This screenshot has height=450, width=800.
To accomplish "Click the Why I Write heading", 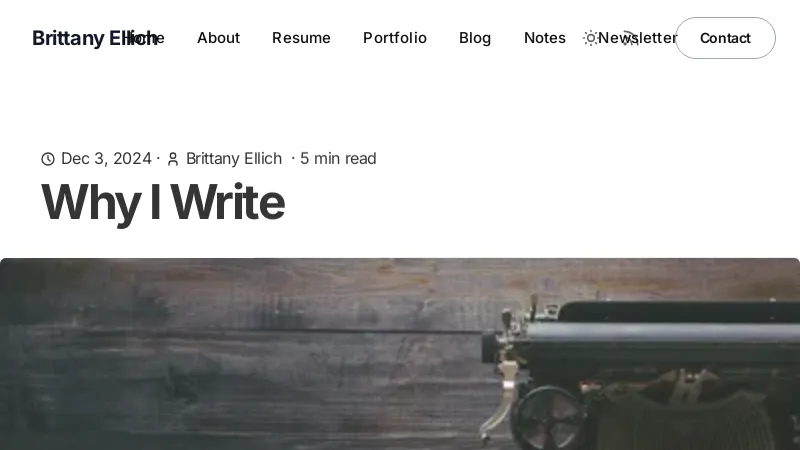I will click(163, 203).
